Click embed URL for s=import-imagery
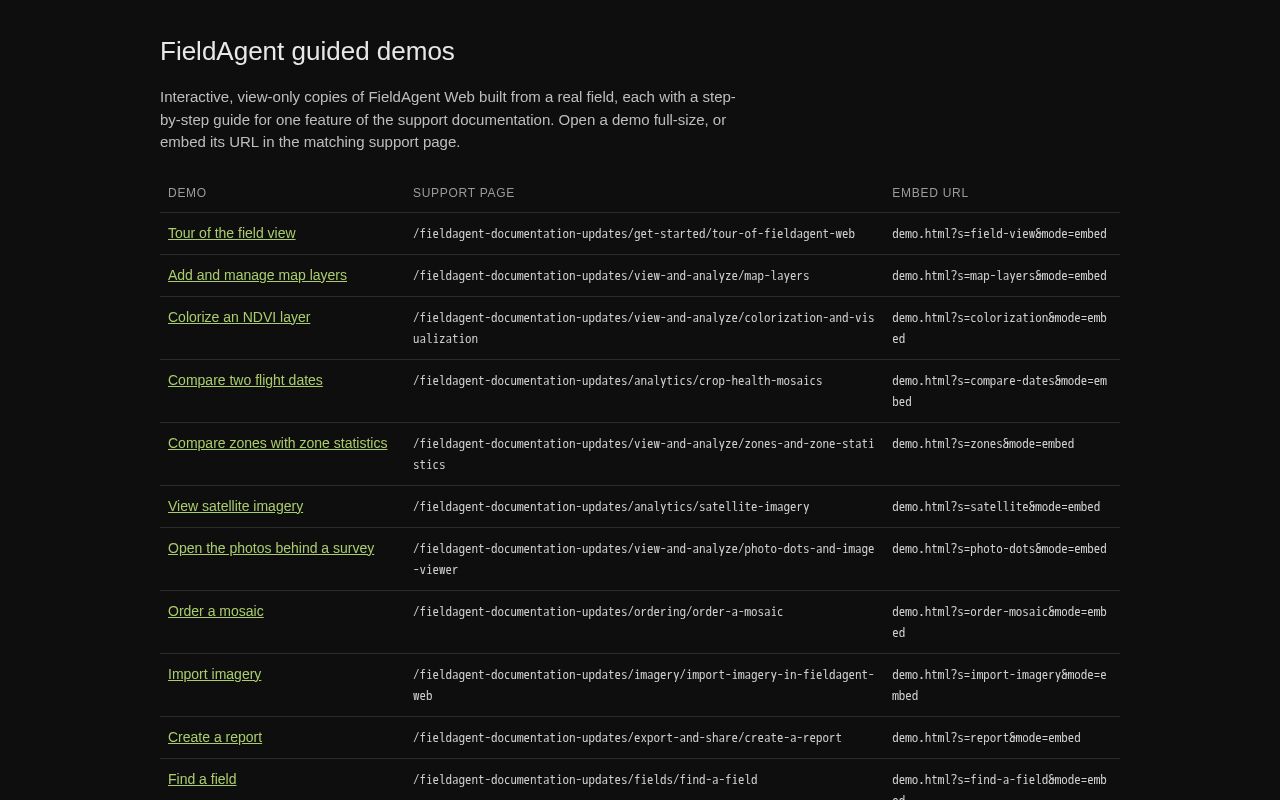The width and height of the screenshot is (1280, 800). coord(999,685)
